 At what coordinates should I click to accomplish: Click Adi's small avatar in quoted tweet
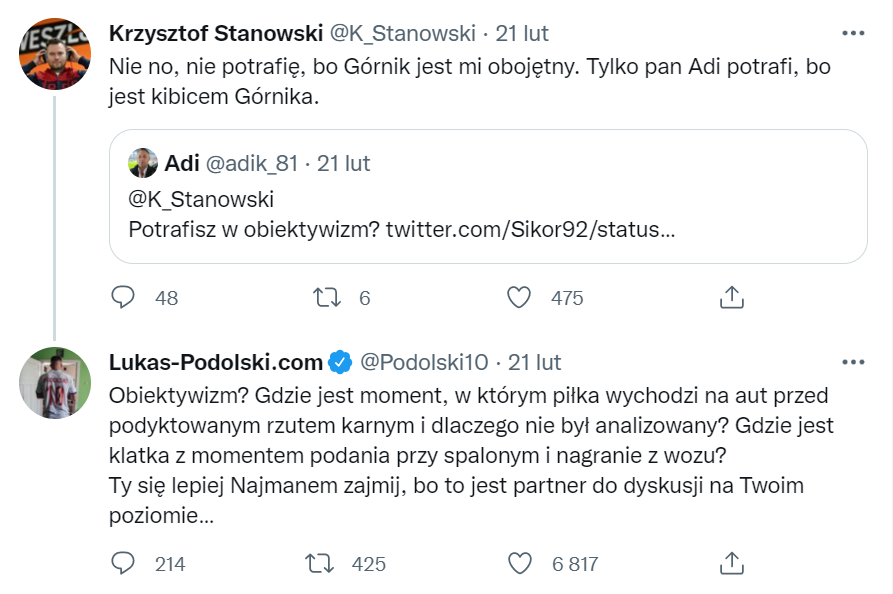click(x=144, y=163)
